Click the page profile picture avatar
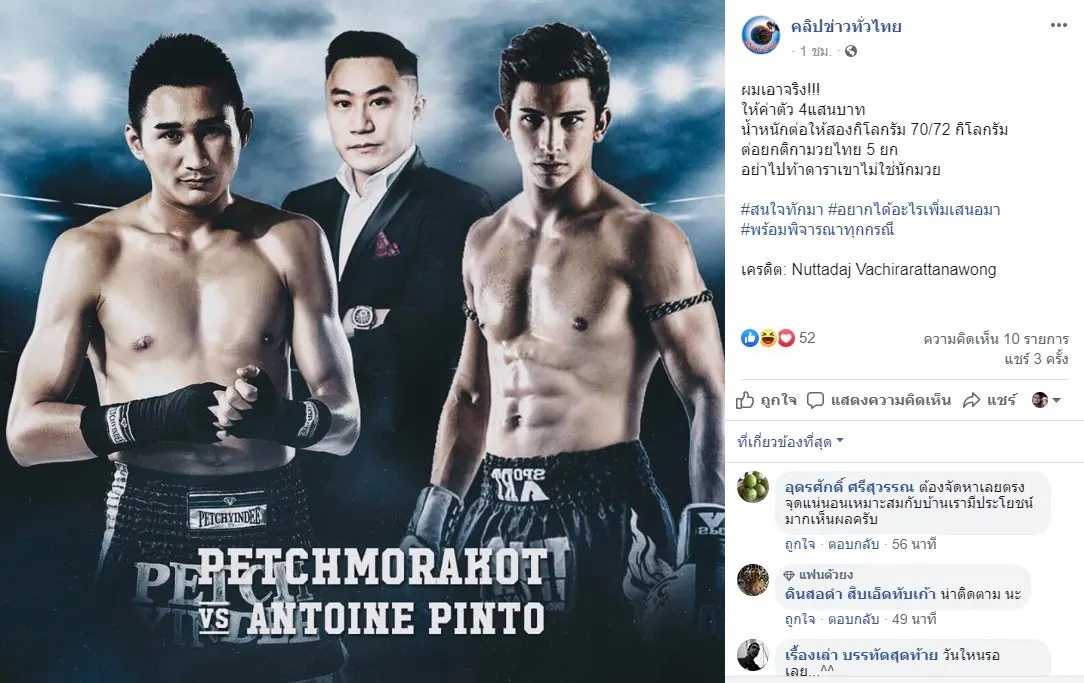 pos(760,34)
